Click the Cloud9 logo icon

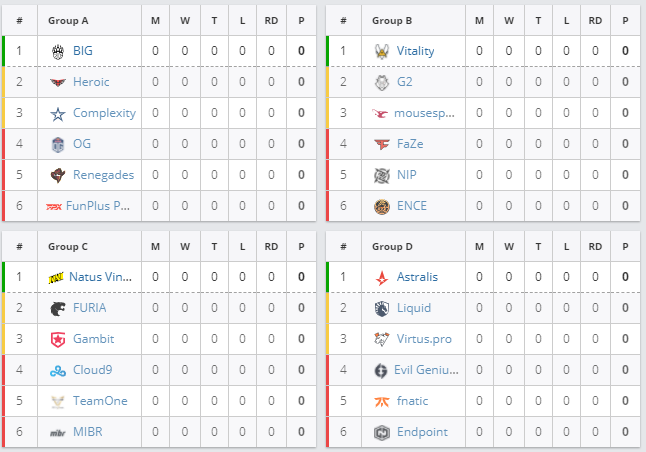pyautogui.click(x=58, y=371)
